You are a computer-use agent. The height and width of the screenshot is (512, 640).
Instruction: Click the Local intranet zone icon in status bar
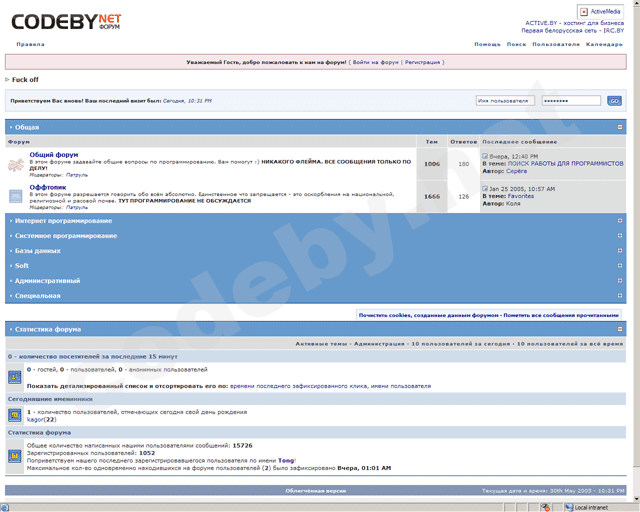[569, 508]
